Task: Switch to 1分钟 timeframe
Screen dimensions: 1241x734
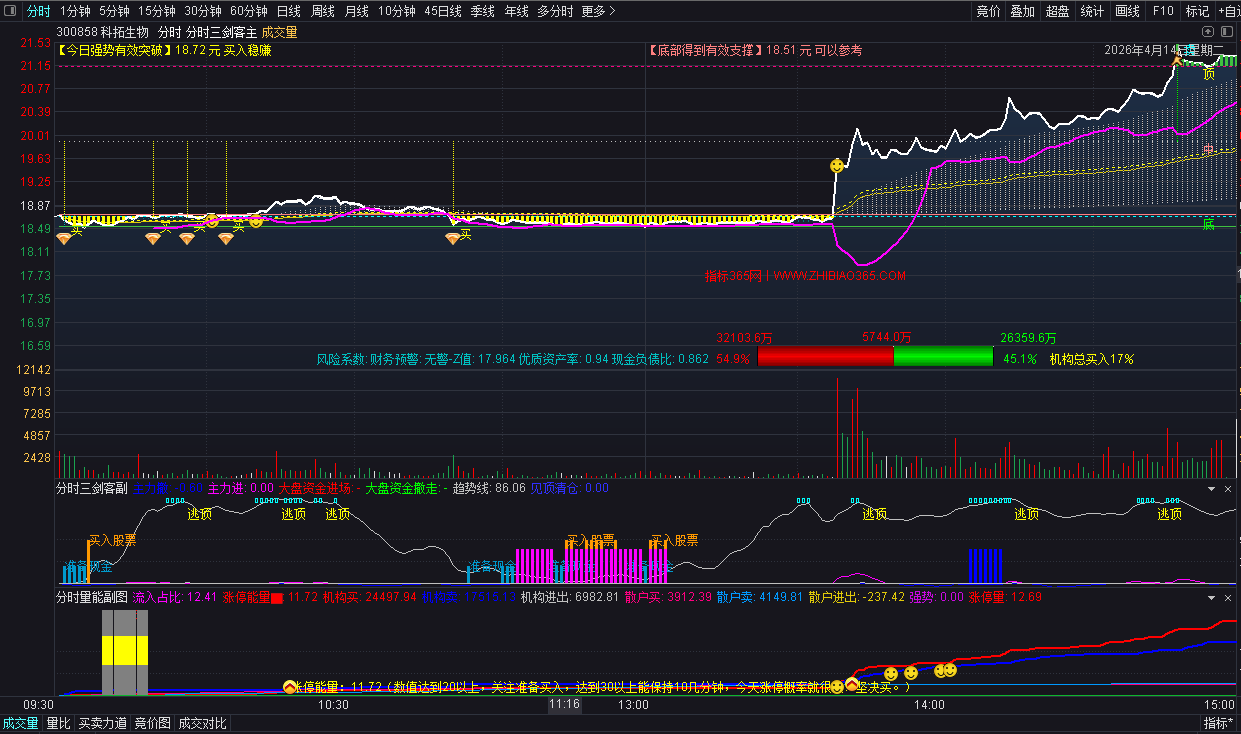Action: [75, 11]
